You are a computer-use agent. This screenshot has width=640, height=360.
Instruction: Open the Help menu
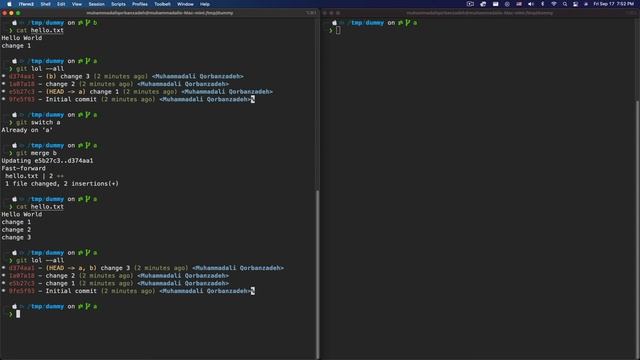tap(204, 4)
